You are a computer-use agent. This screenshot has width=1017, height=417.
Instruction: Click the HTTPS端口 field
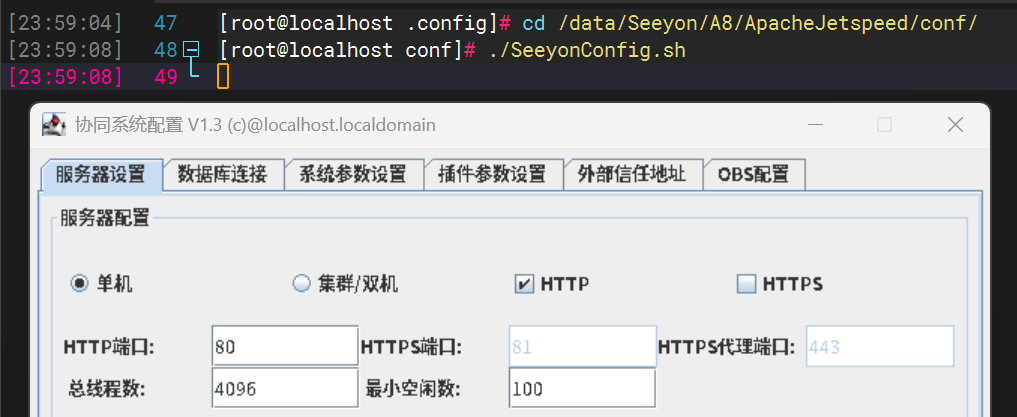pyautogui.click(x=582, y=347)
